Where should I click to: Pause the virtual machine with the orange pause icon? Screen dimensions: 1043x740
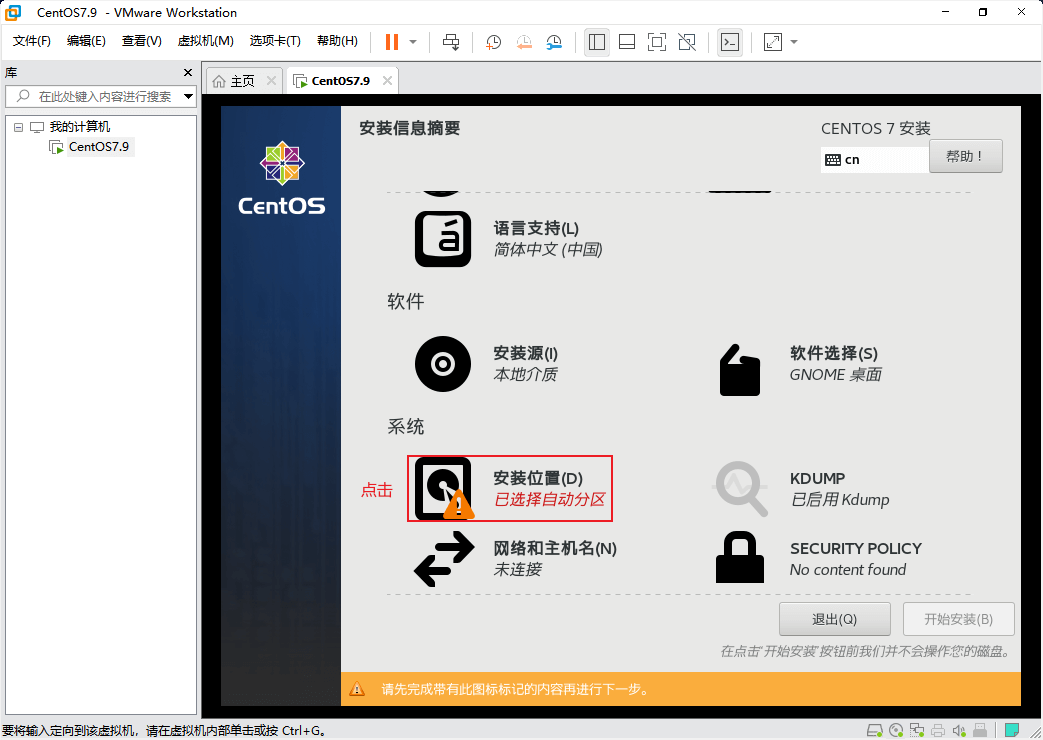pos(392,42)
